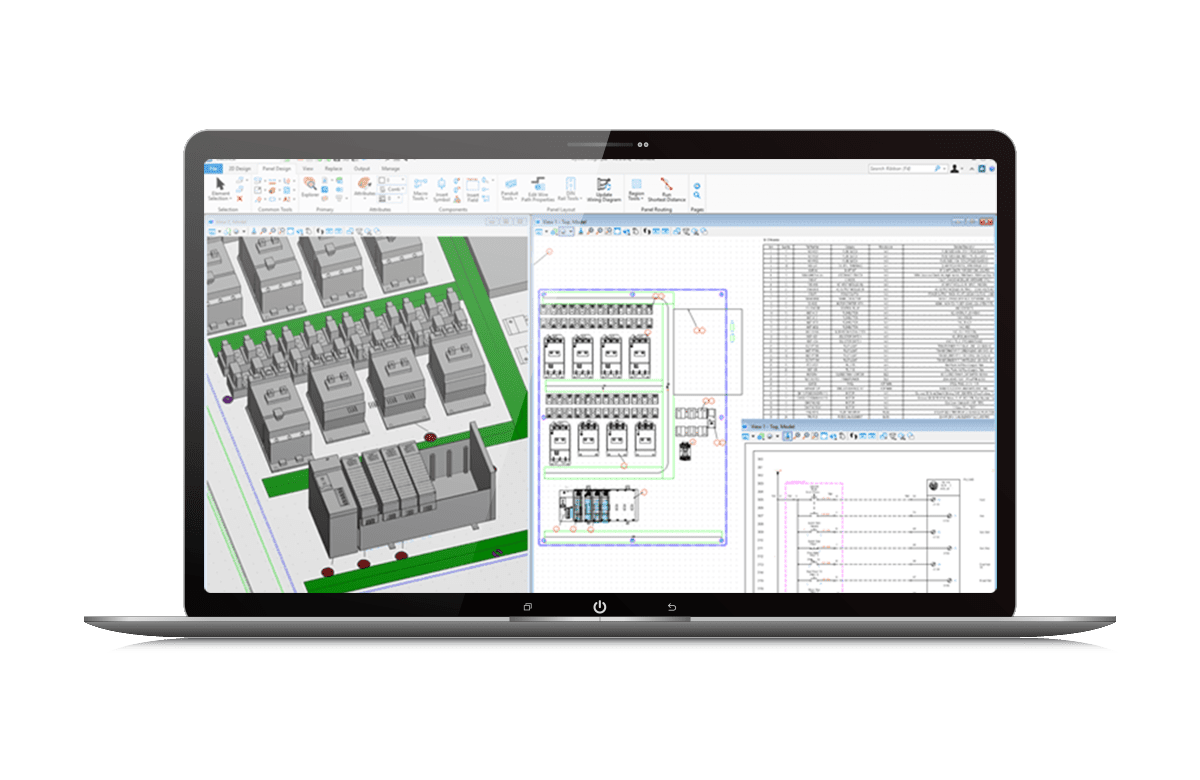The width and height of the screenshot is (1200, 780).
Task: Click the user profile button near the search bar
Action: tap(955, 168)
